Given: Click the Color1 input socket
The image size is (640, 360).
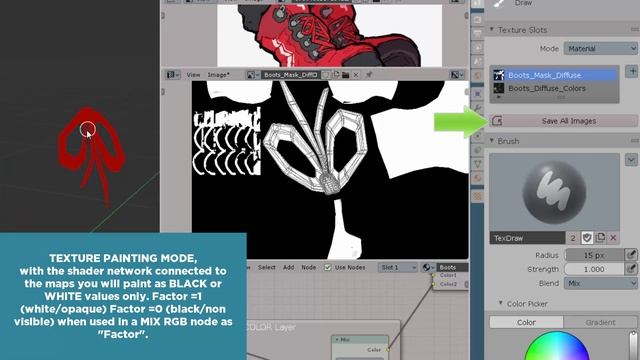Looking at the screenshot, I should tap(433, 276).
